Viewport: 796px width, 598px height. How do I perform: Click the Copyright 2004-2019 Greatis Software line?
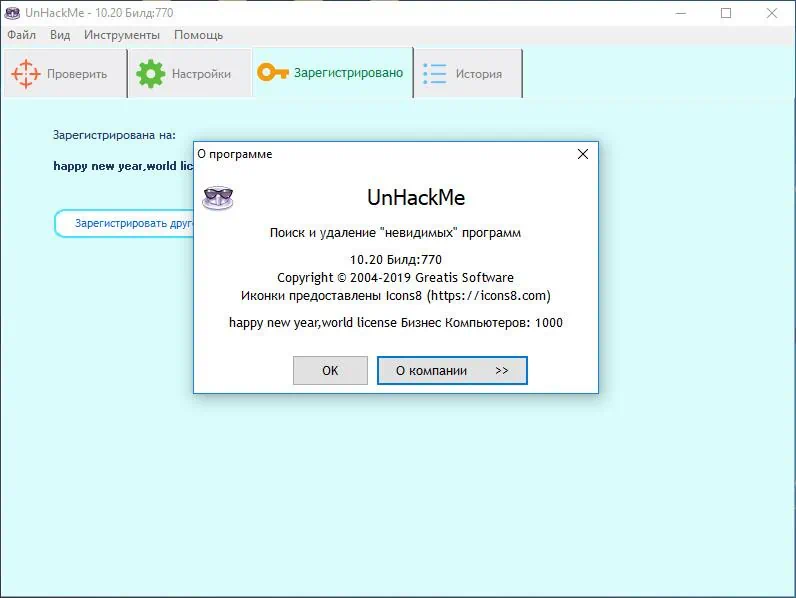tap(395, 278)
